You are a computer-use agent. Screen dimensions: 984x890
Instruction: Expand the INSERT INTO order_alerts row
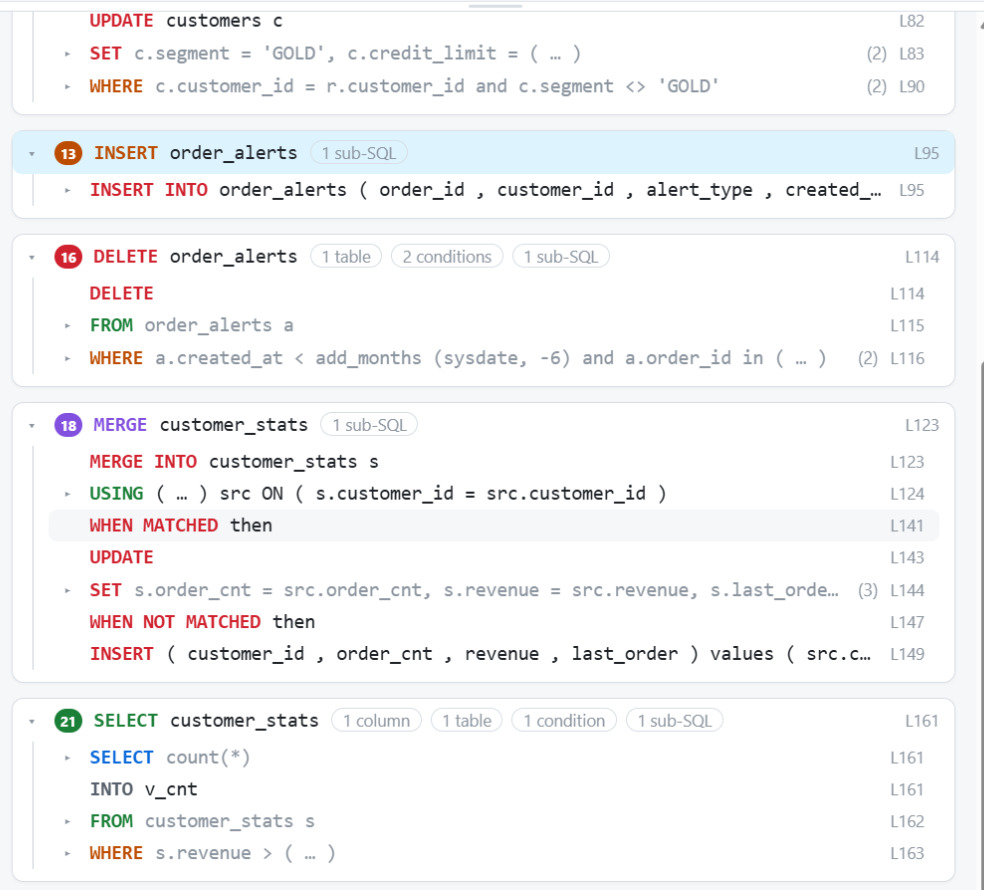click(x=67, y=190)
